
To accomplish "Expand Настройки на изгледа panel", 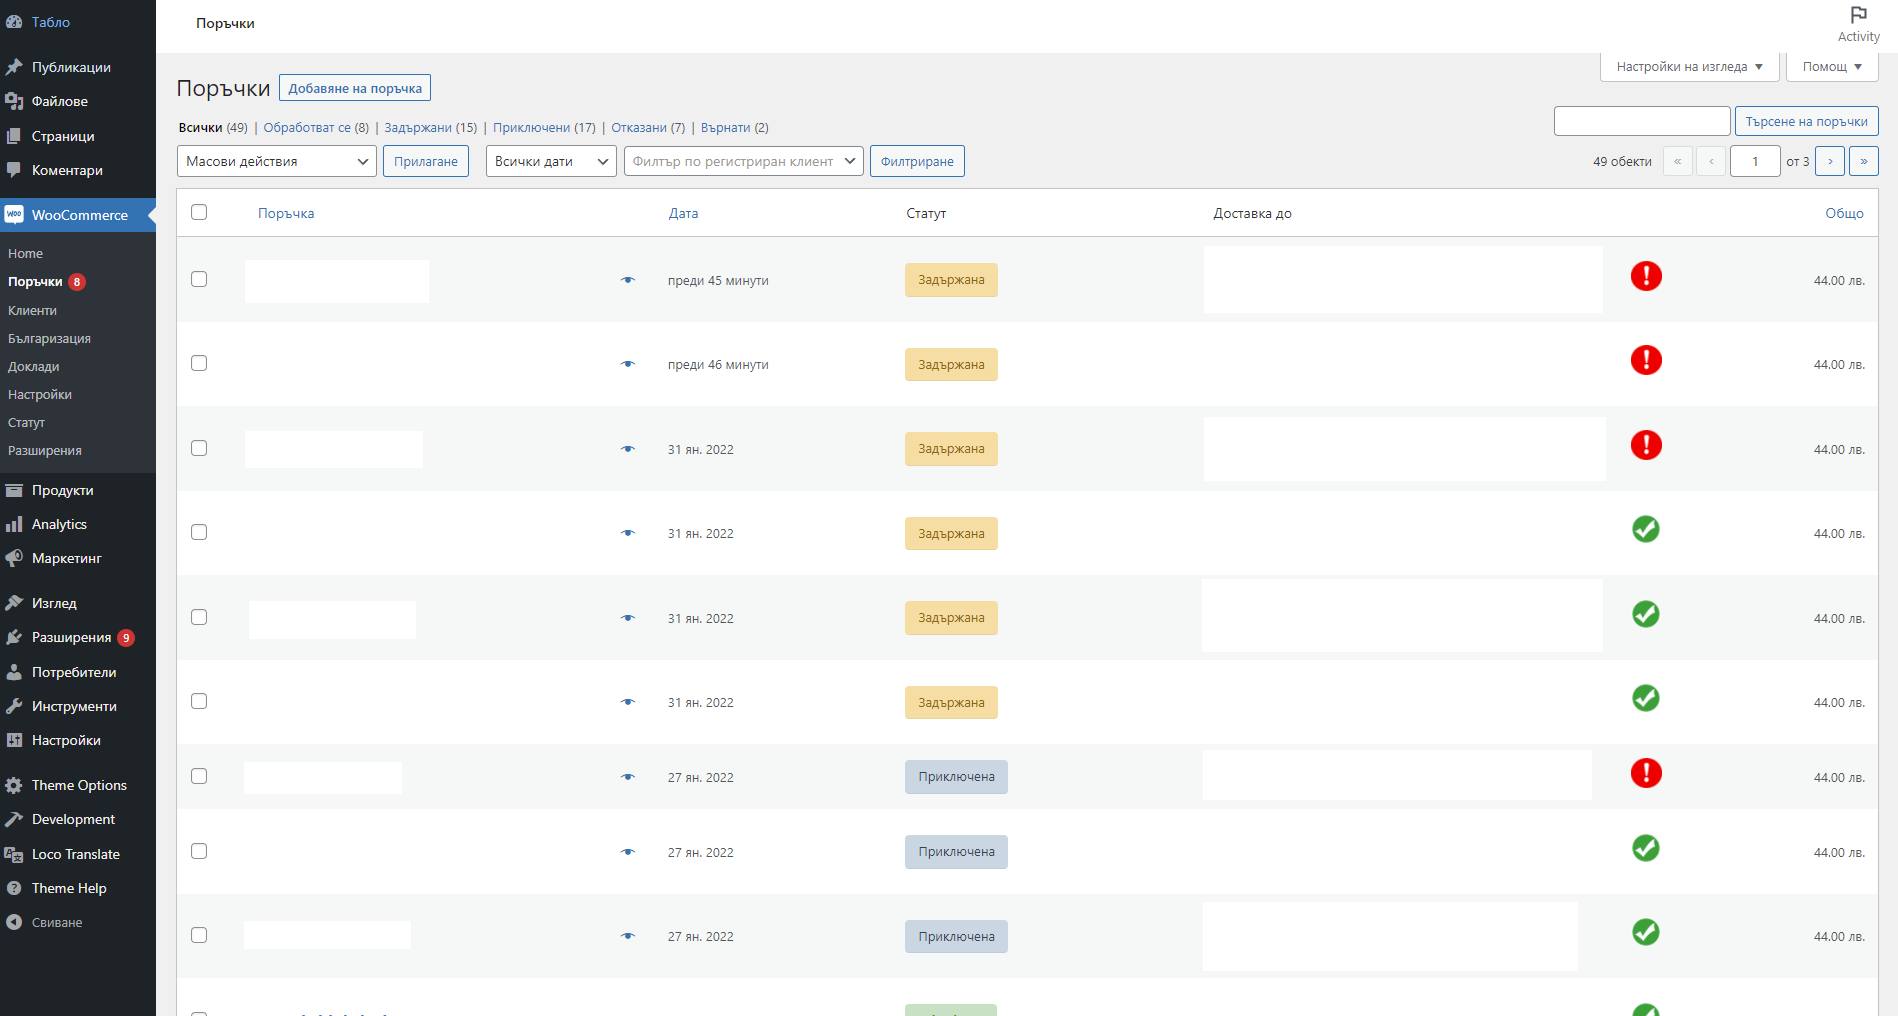I will point(1689,67).
